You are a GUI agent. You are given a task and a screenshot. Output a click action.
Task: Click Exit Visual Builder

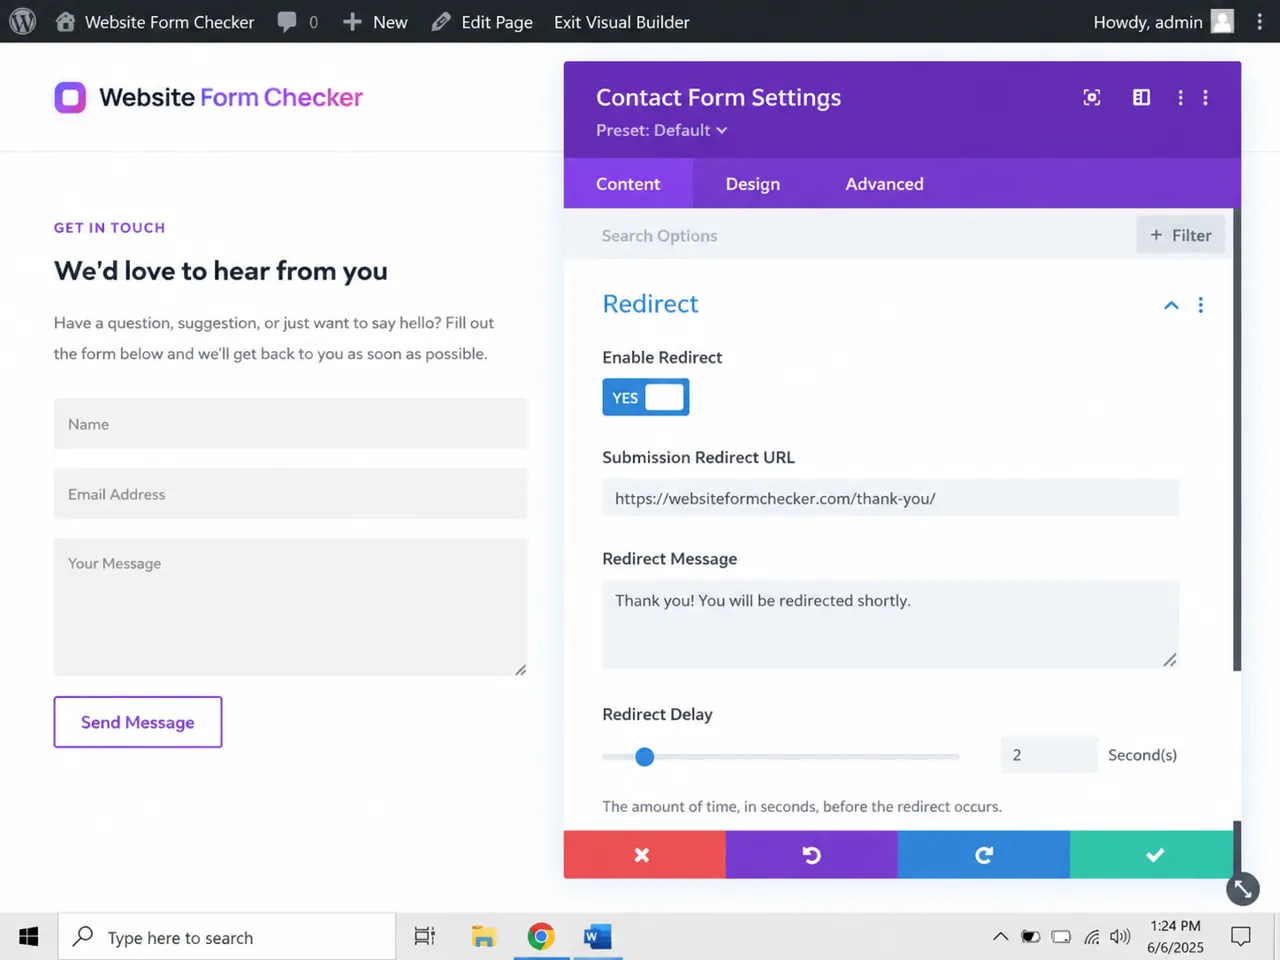click(x=622, y=22)
